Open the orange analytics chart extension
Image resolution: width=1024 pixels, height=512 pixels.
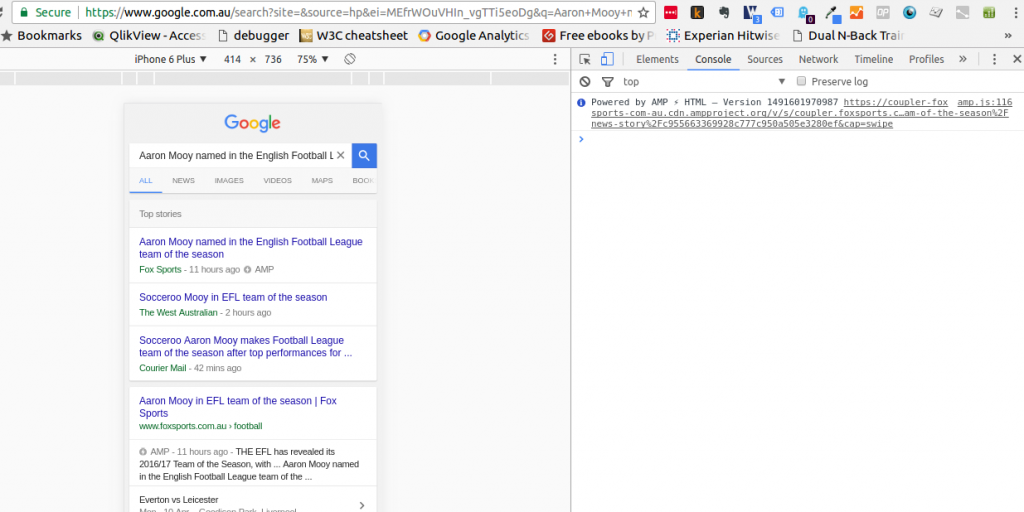click(856, 12)
